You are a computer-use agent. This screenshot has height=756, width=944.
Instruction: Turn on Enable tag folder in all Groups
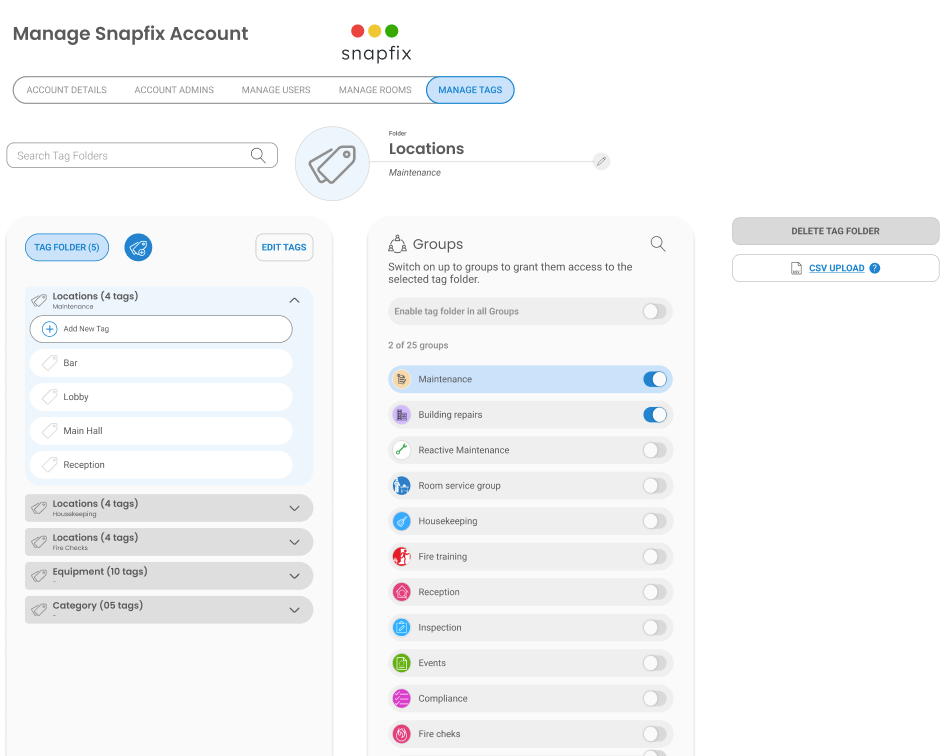tap(654, 312)
